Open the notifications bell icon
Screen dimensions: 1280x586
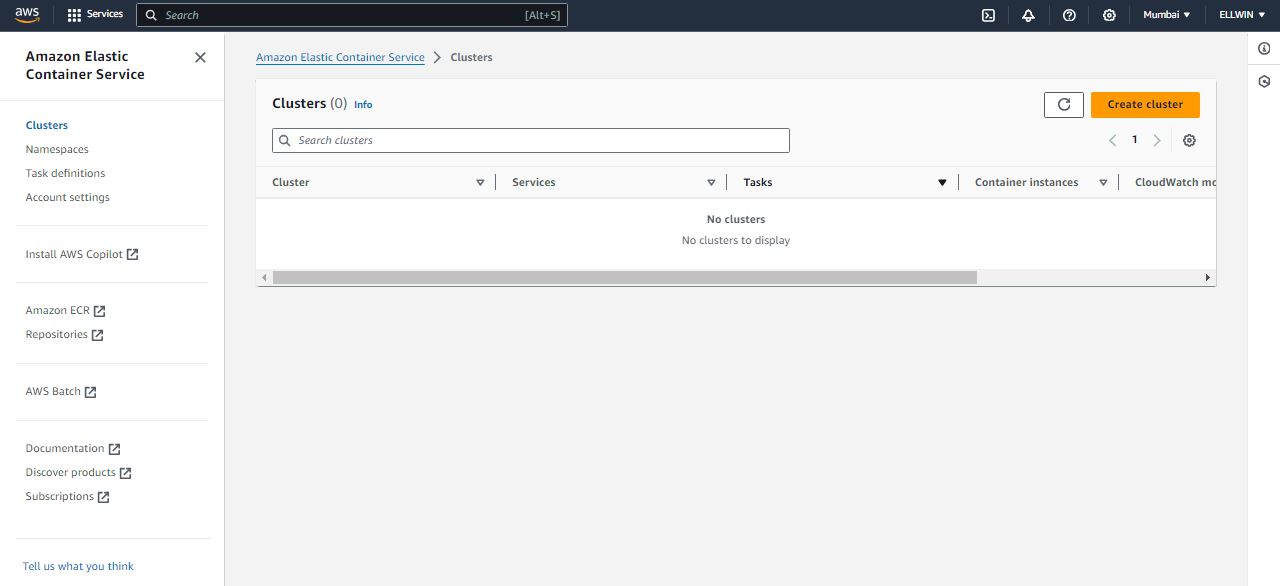pos(1028,15)
